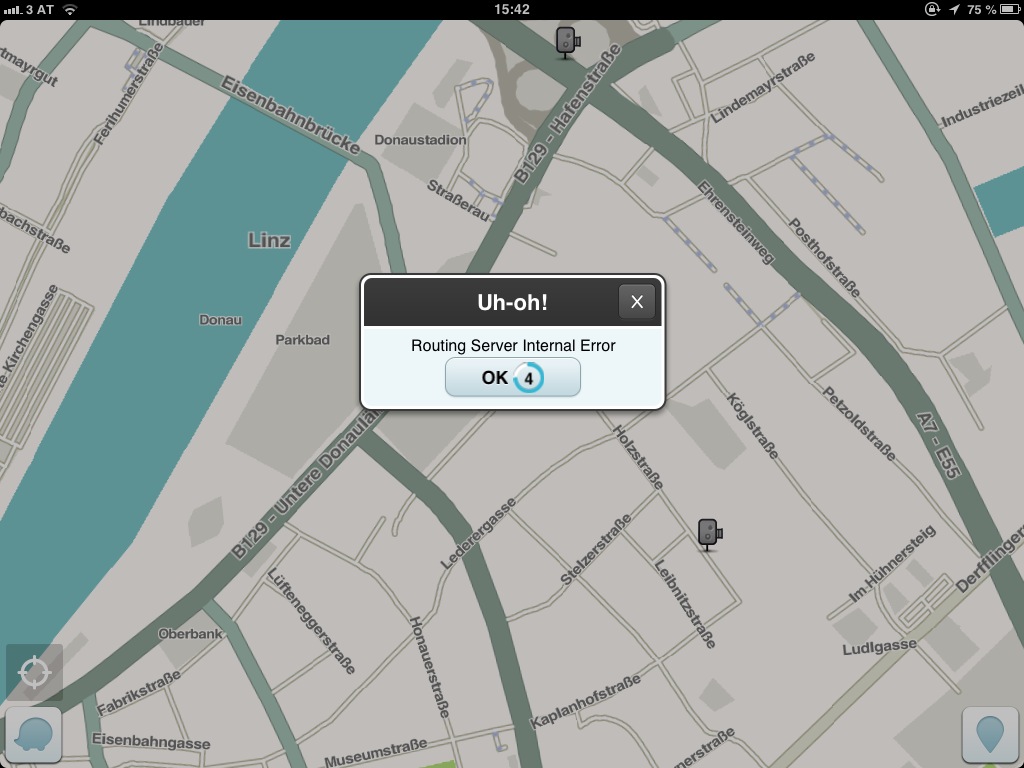The height and width of the screenshot is (768, 1024).
Task: Select the Oberbank label on the map
Action: 190,633
